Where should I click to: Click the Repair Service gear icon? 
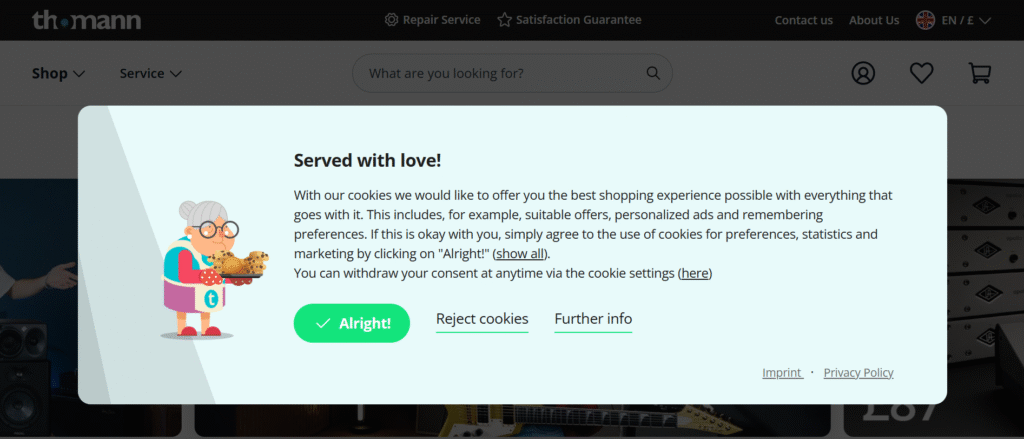pos(391,20)
